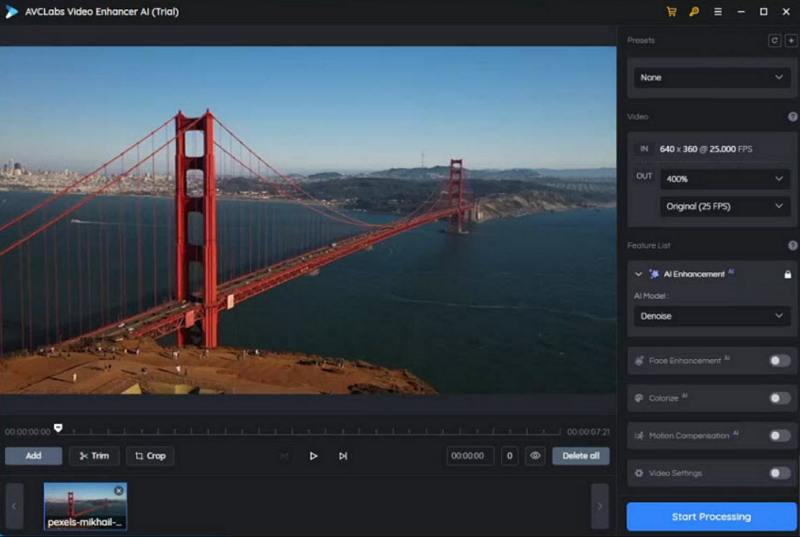Click the timeline playhead marker
Viewport: 800px width, 537px height.
[x=58, y=428]
